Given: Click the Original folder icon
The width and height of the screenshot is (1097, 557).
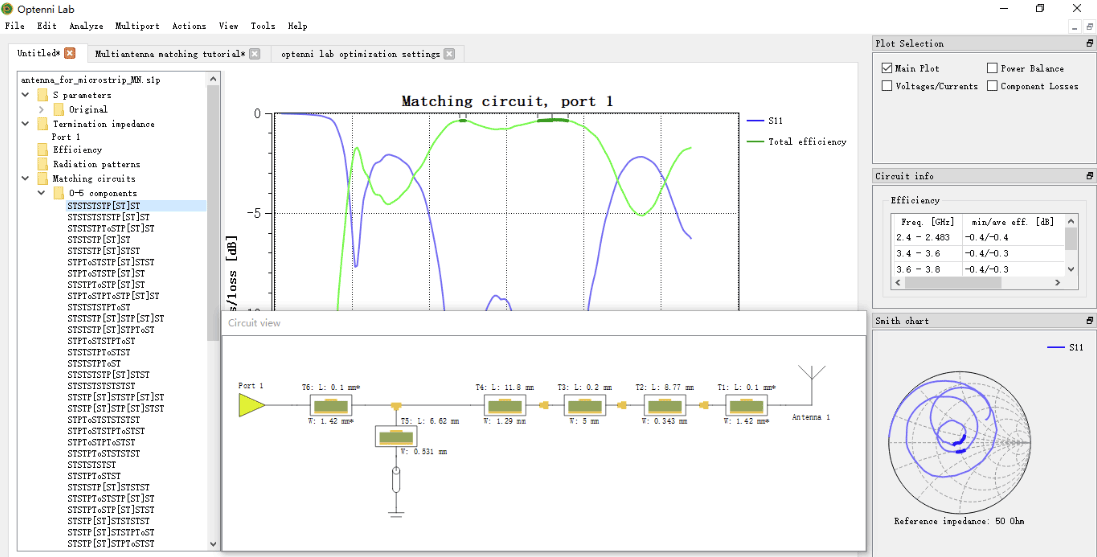Looking at the screenshot, I should coord(59,109).
